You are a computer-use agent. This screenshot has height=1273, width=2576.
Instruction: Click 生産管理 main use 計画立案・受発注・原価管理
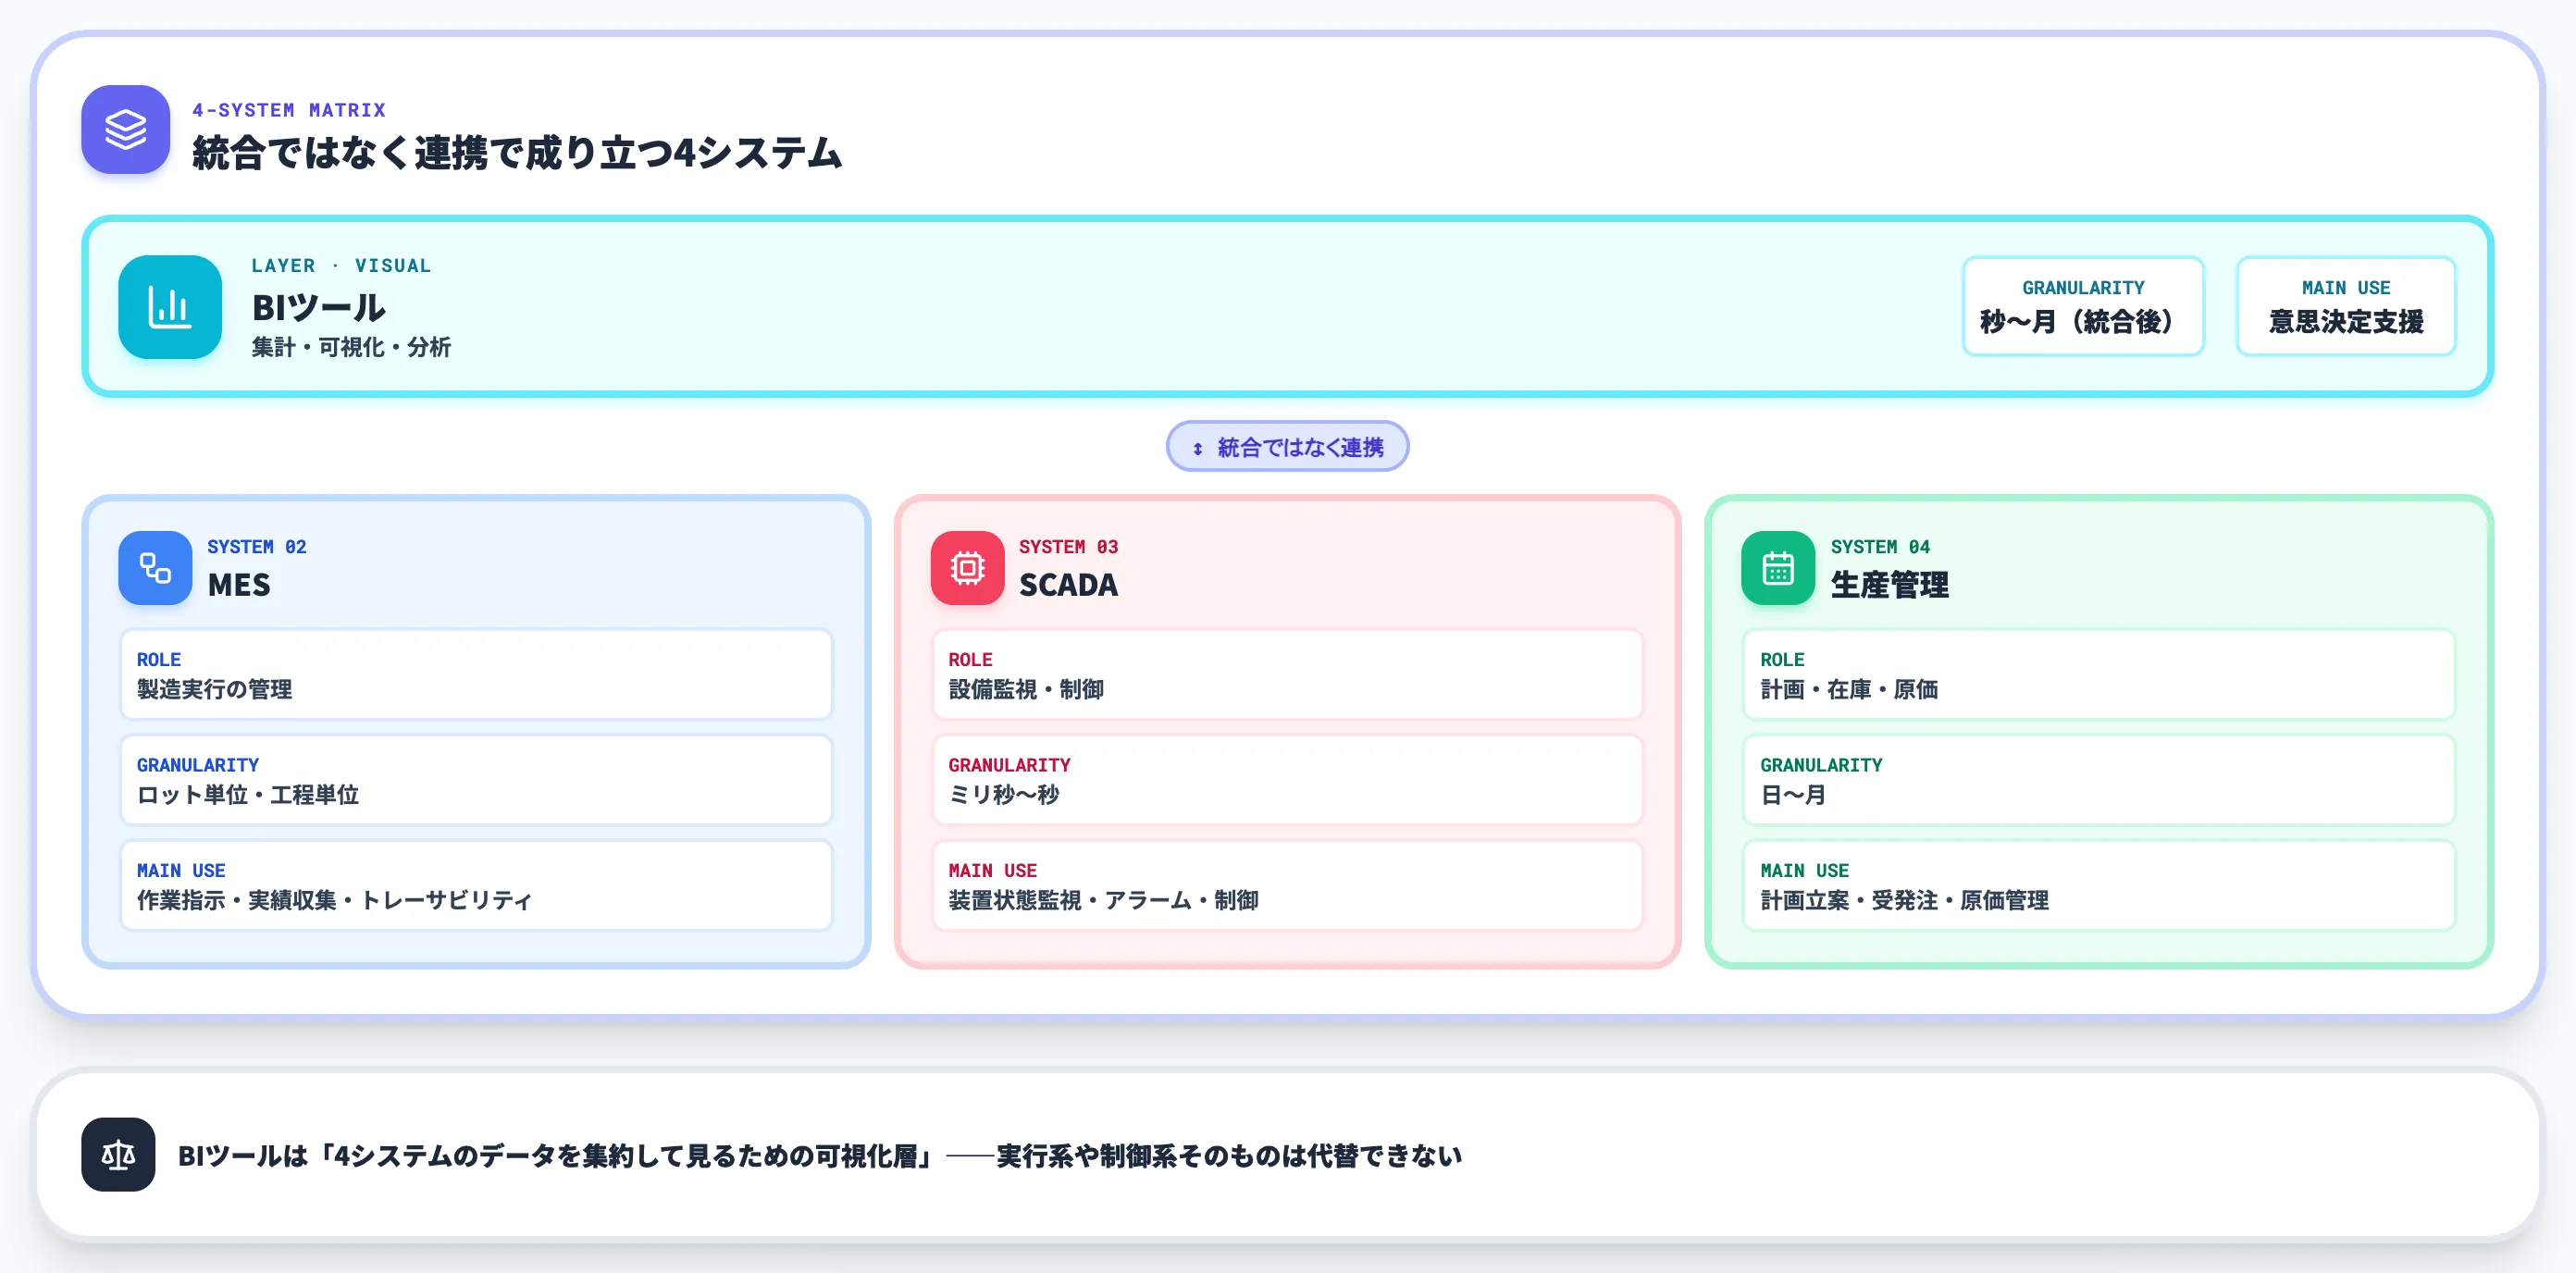coord(2099,886)
